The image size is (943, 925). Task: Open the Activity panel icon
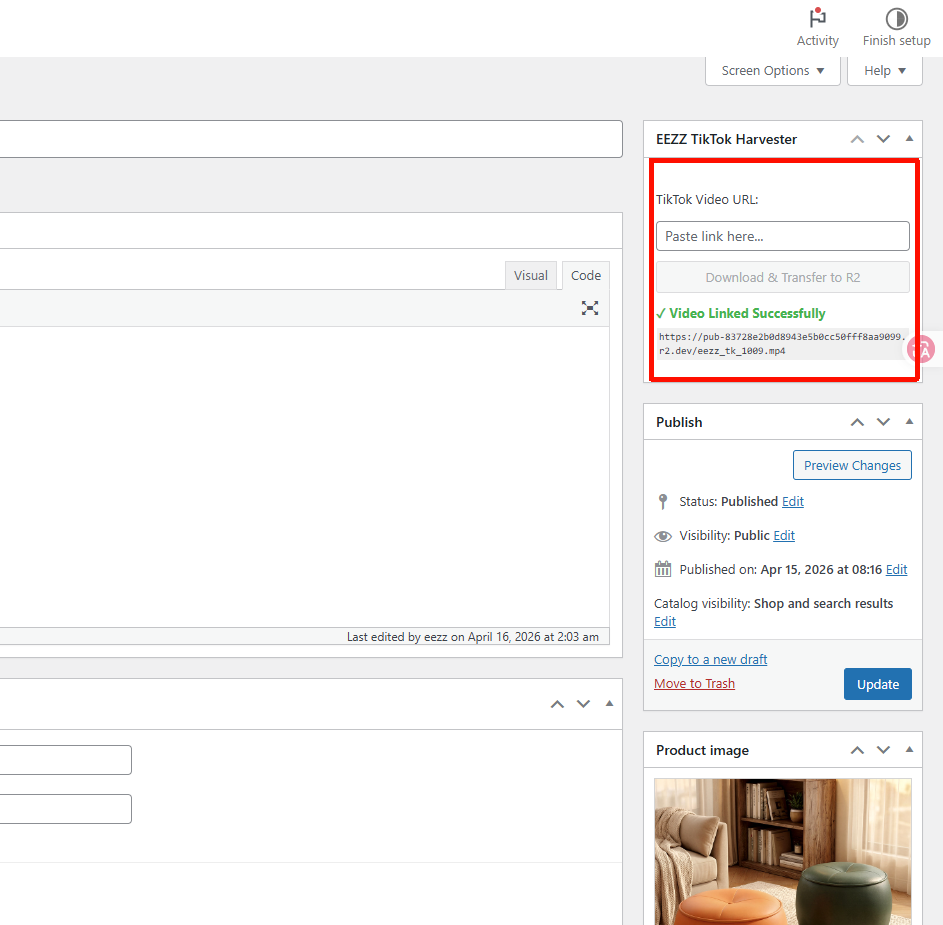(x=817, y=19)
